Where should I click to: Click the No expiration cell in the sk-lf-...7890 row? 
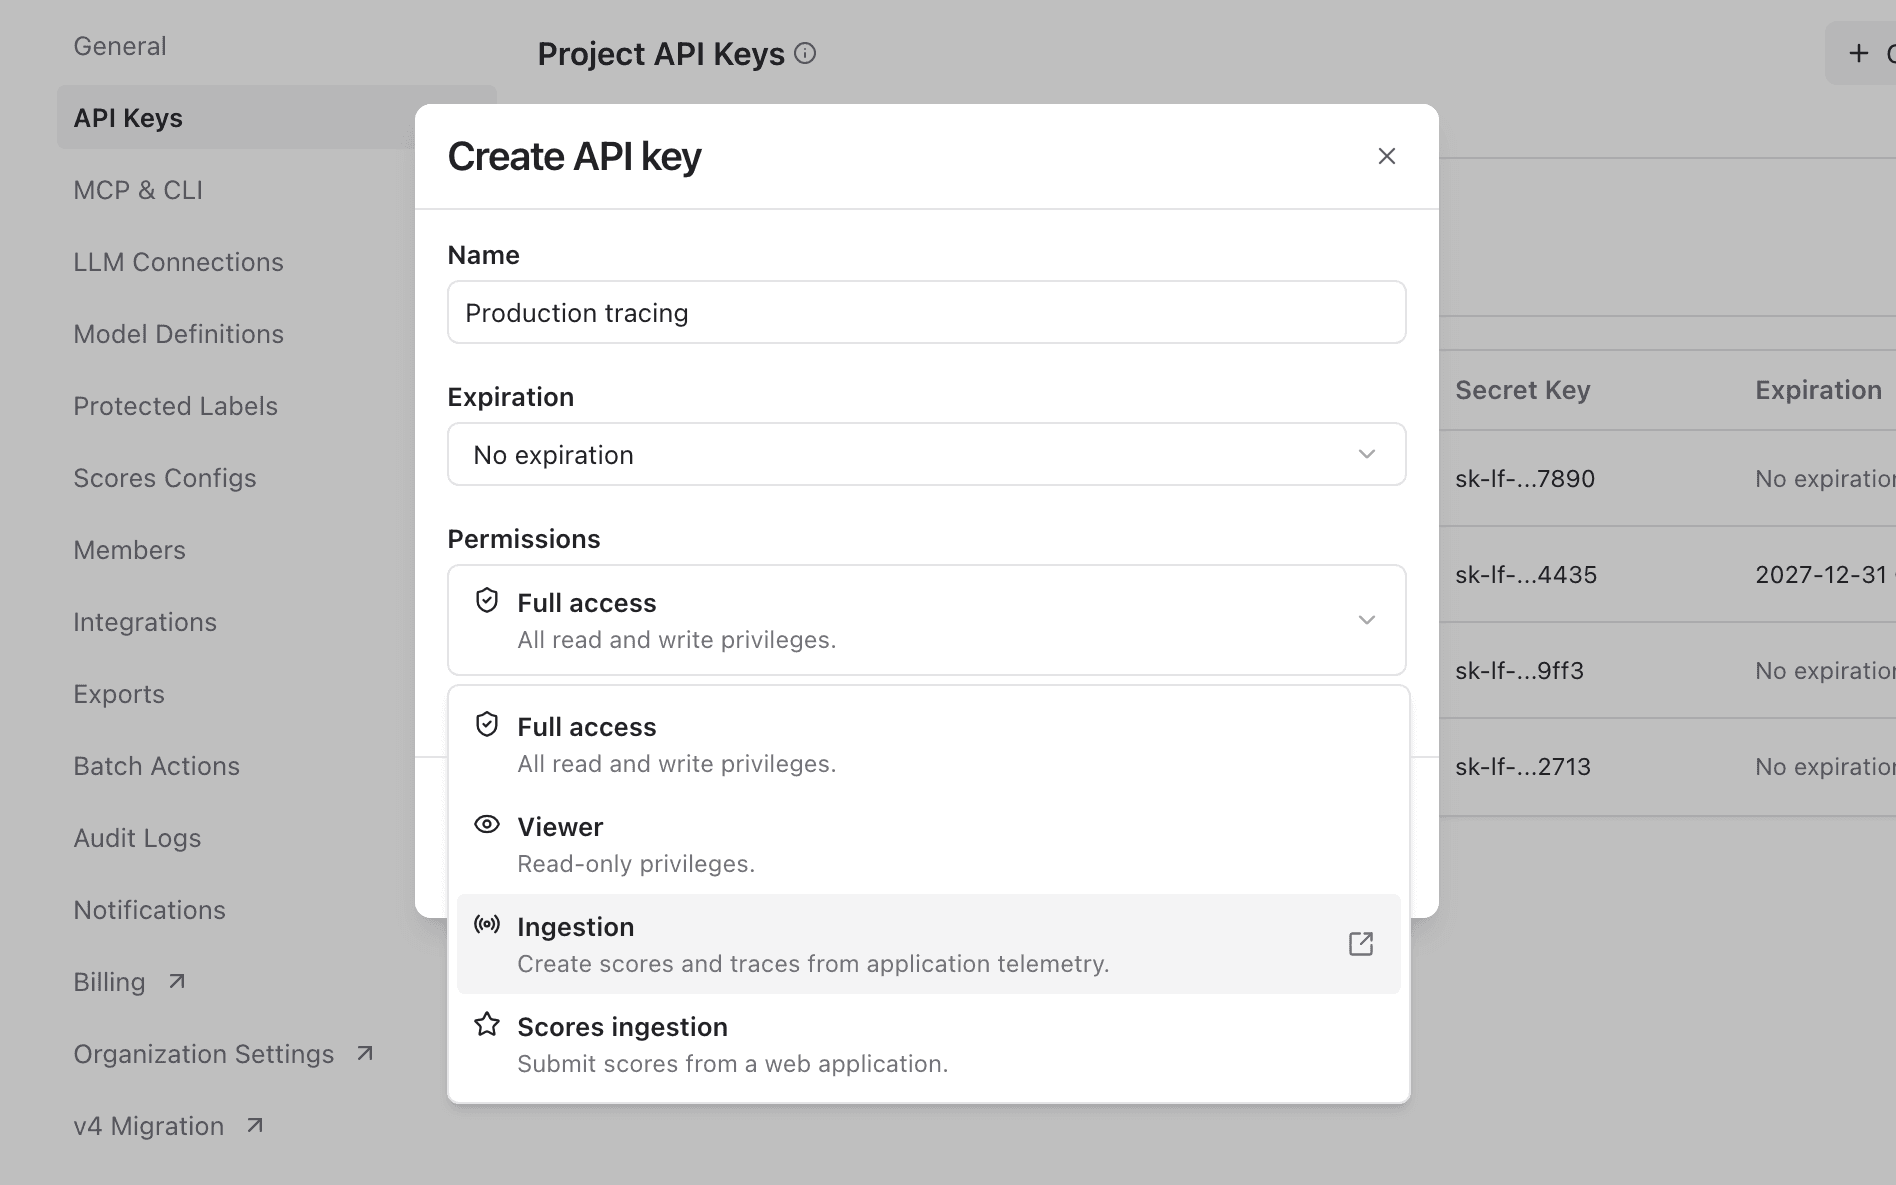(1825, 478)
